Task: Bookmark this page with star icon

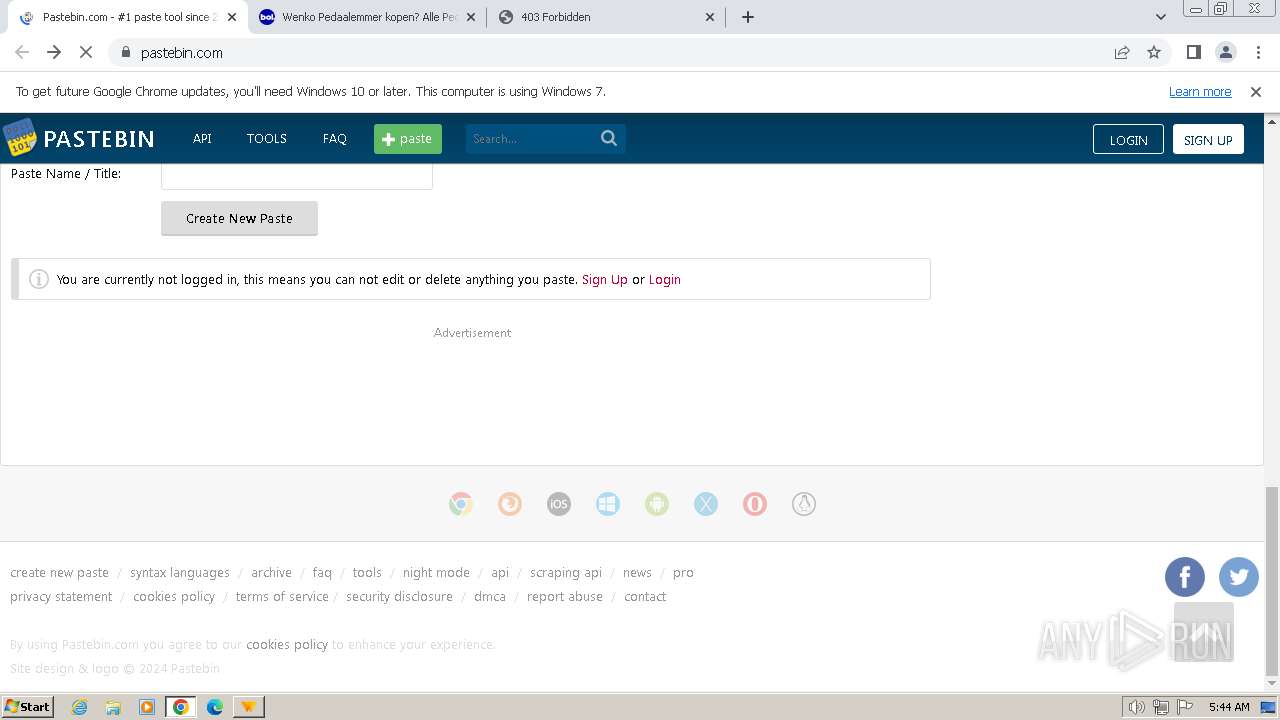Action: coord(1154,52)
